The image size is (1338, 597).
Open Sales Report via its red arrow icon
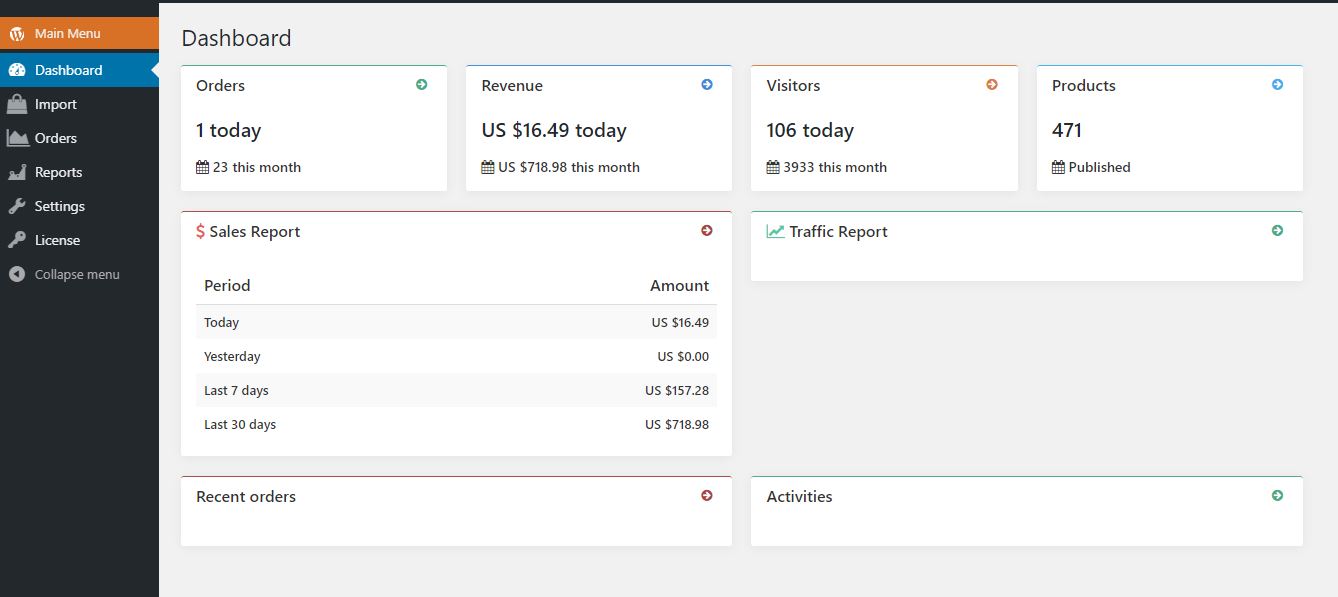coord(707,231)
